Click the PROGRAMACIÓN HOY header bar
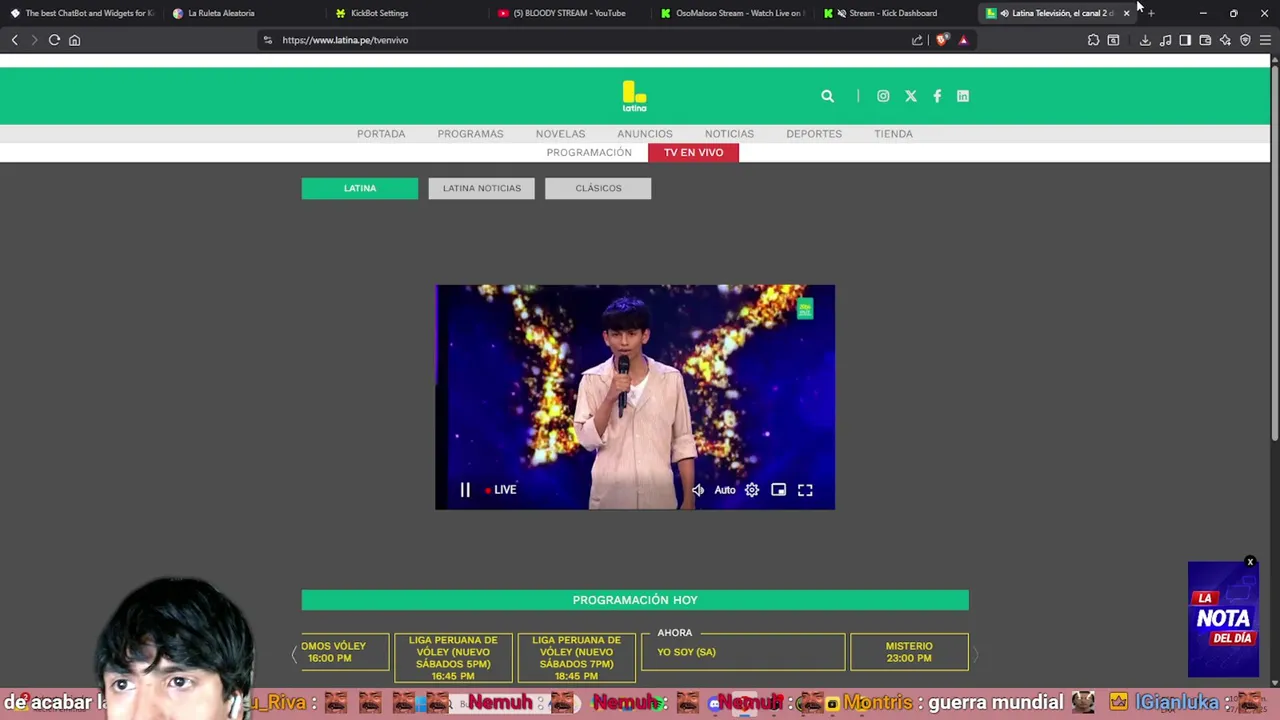Image resolution: width=1280 pixels, height=720 pixels. 635,600
